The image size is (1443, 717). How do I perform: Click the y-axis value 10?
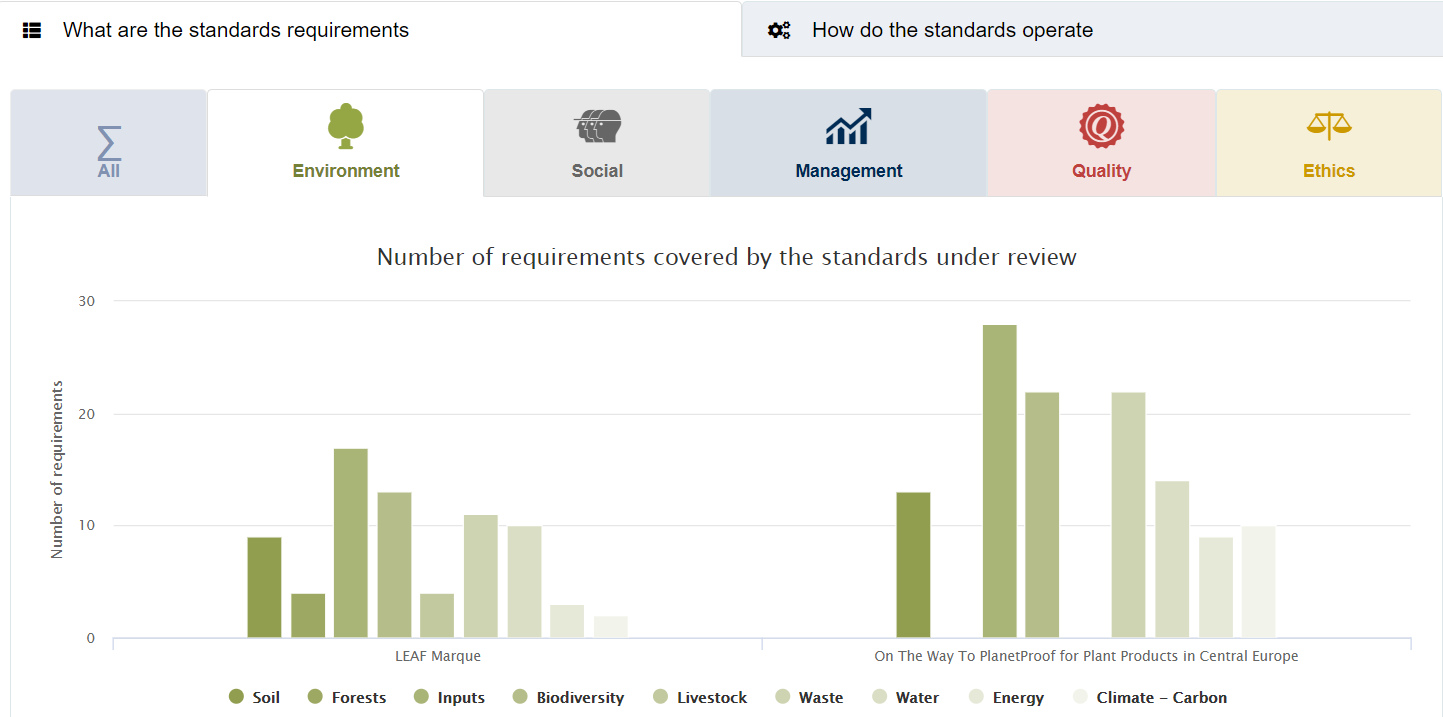[87, 525]
